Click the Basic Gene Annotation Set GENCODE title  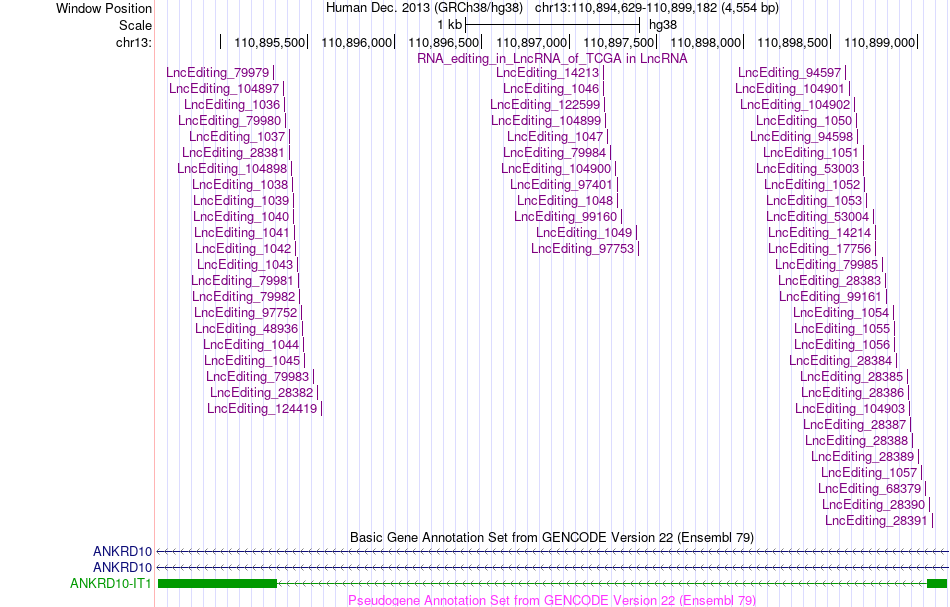pos(552,537)
